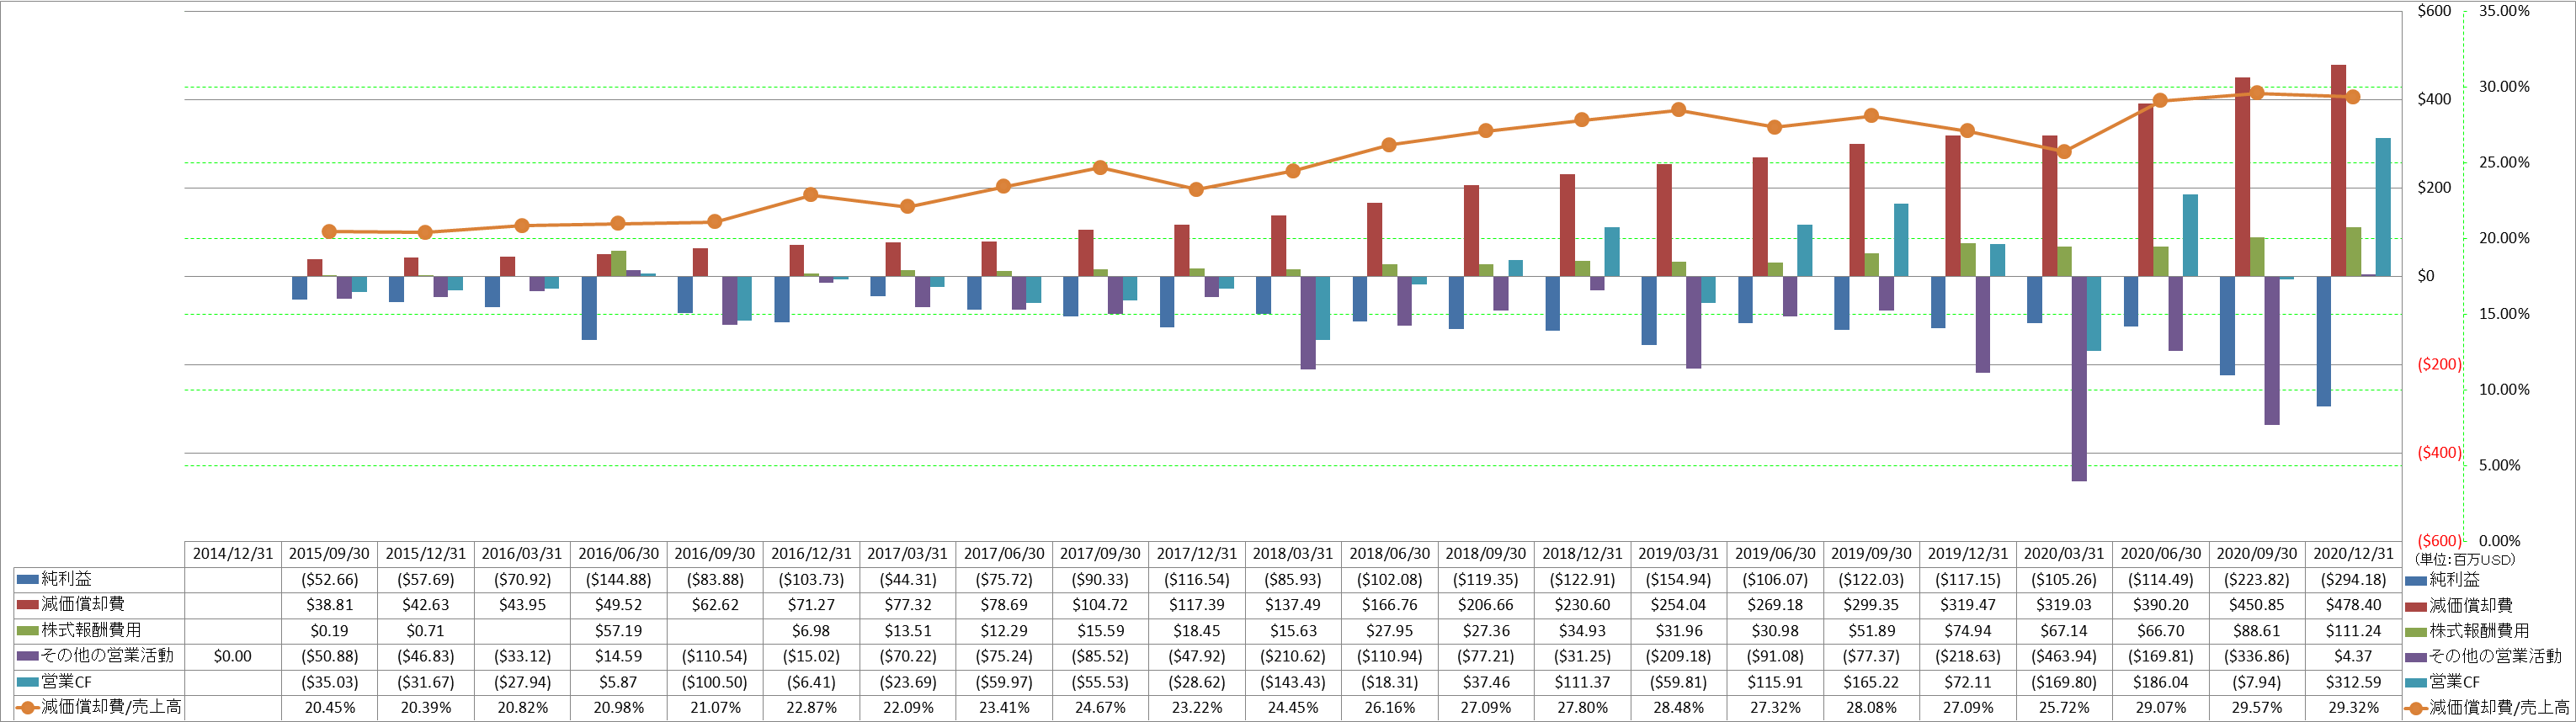Select the 2019/06/30 column header
Image resolution: width=2576 pixels, height=722 pixels.
1775,553
